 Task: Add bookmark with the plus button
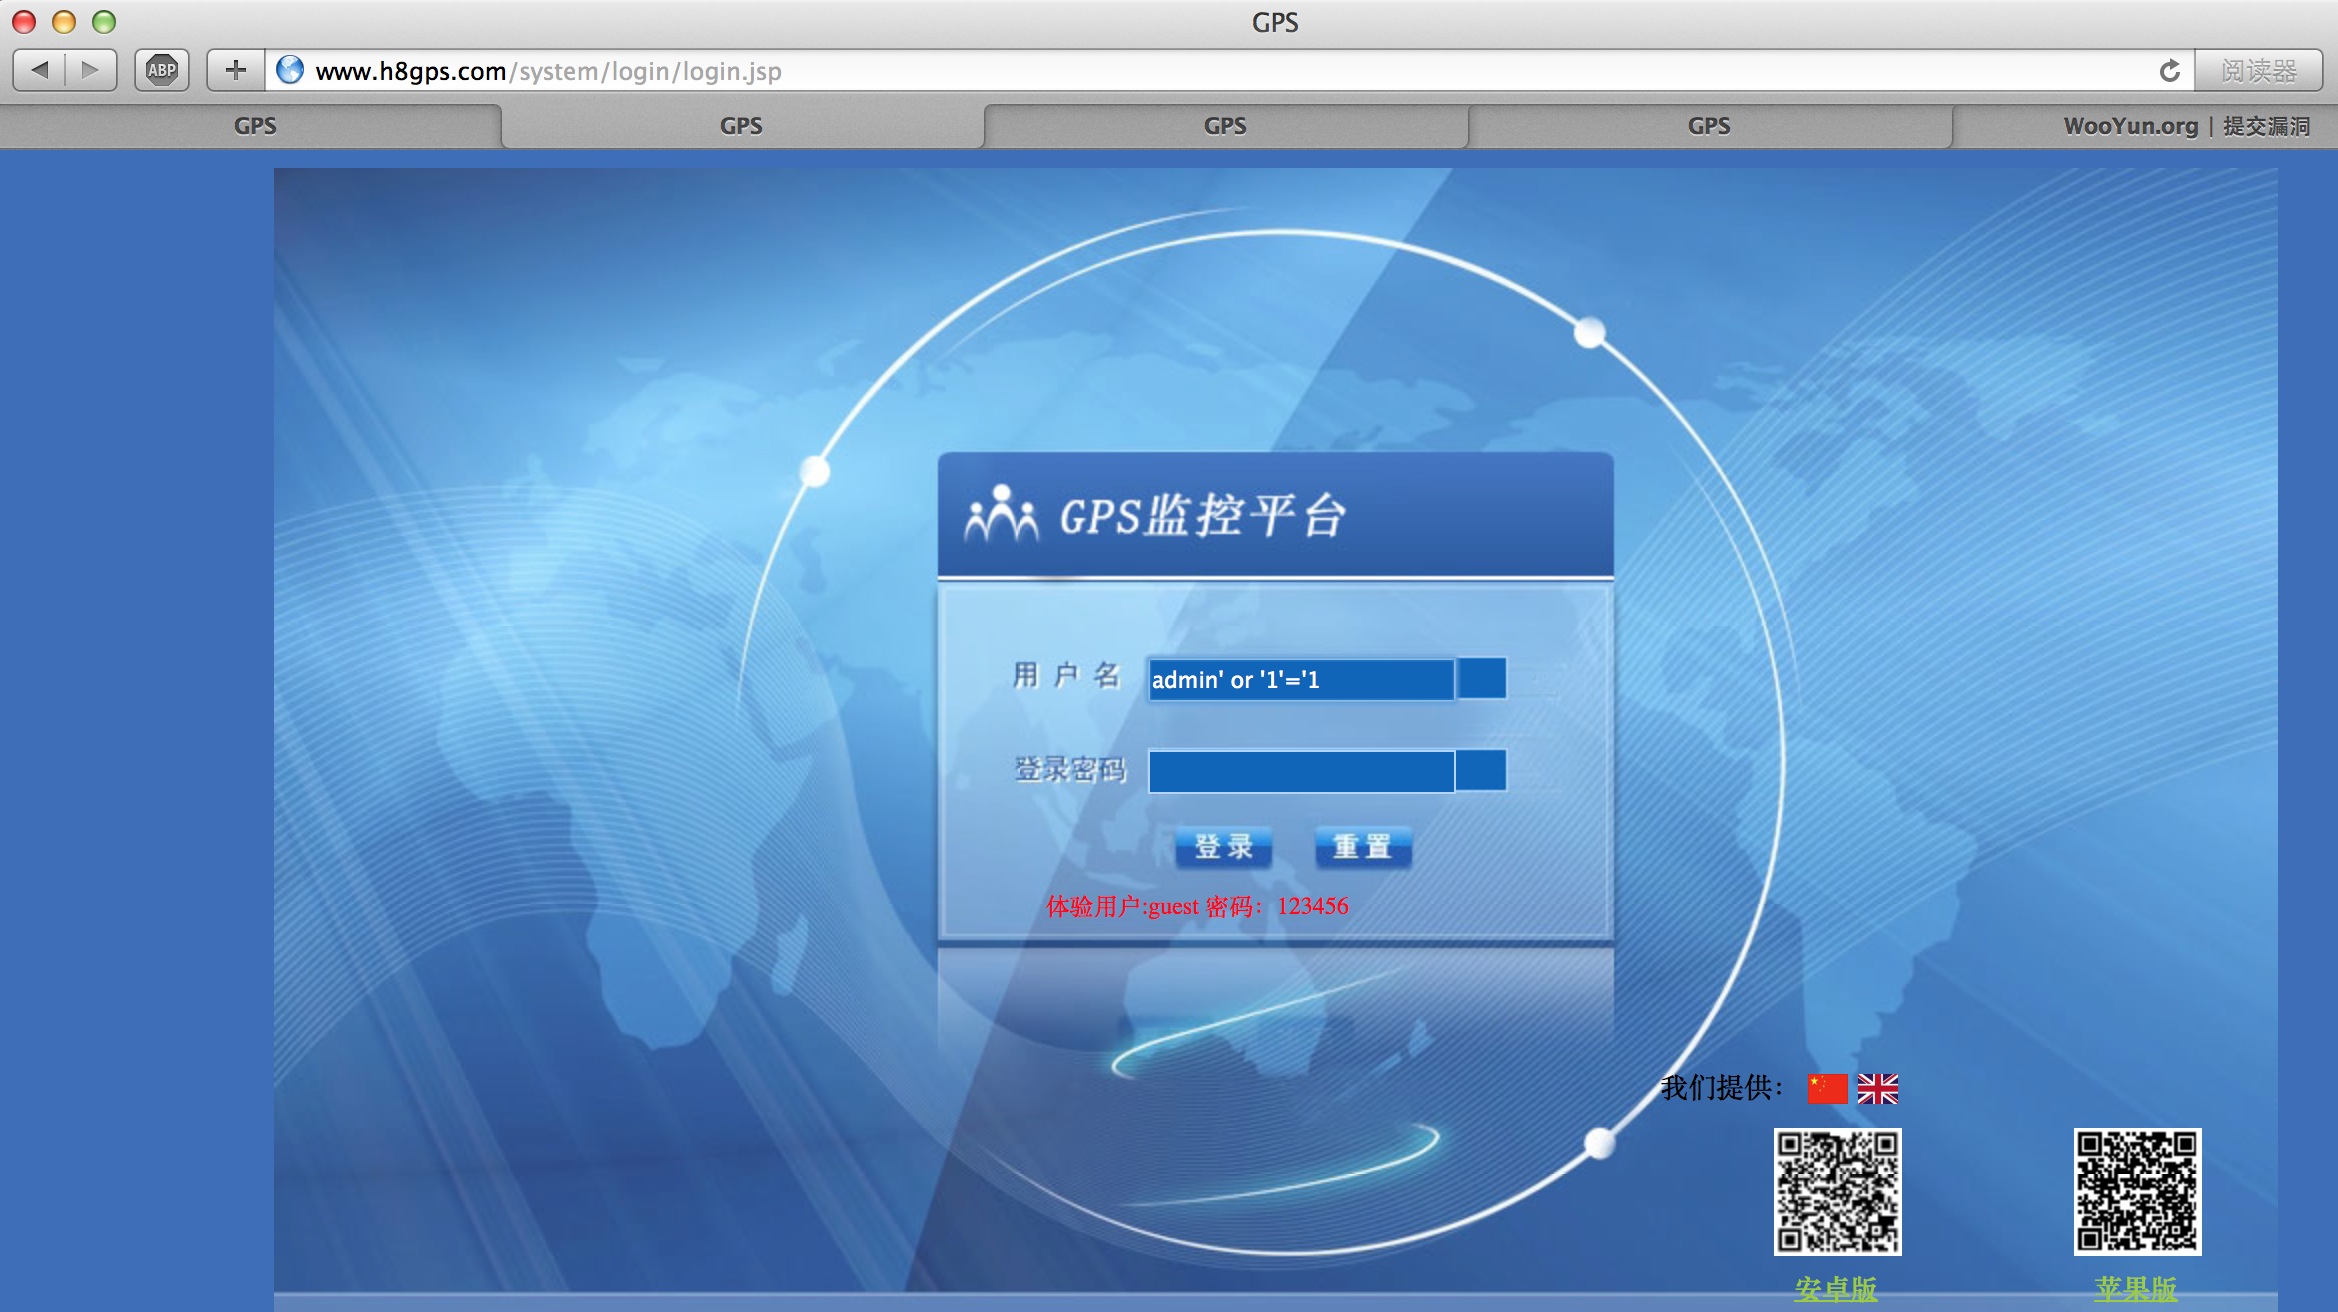[236, 70]
